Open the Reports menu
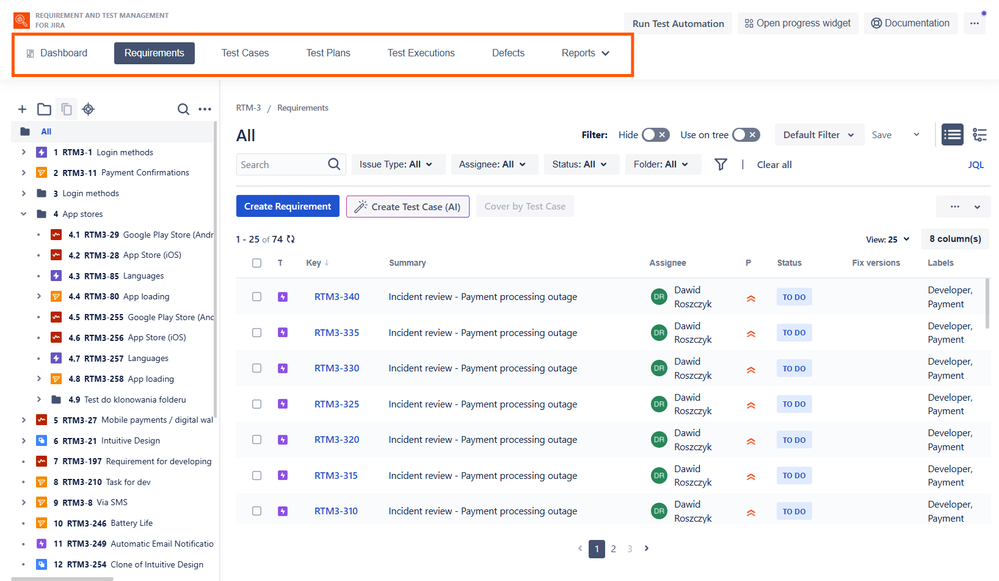Screen dimensions: 999x581 point(585,53)
